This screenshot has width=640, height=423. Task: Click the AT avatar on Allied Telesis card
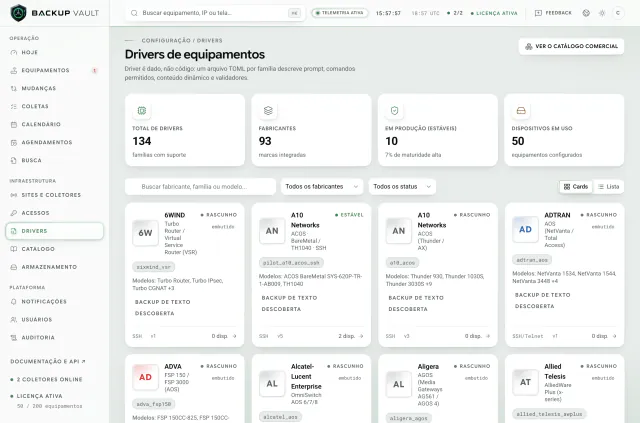(x=525, y=382)
